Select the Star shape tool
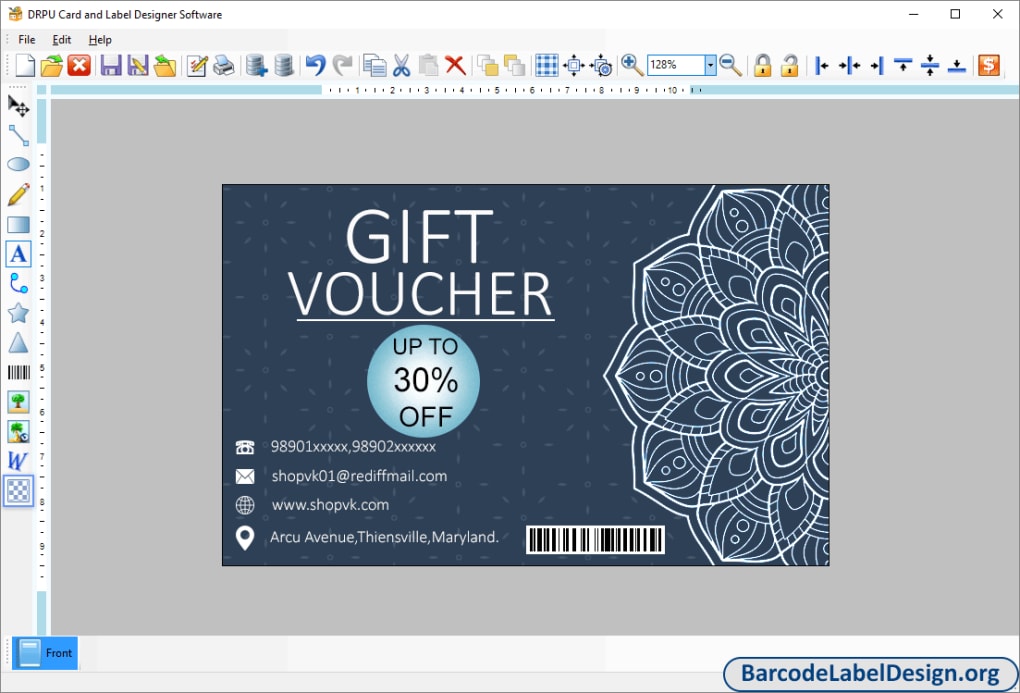The width and height of the screenshot is (1020, 693). coord(18,313)
